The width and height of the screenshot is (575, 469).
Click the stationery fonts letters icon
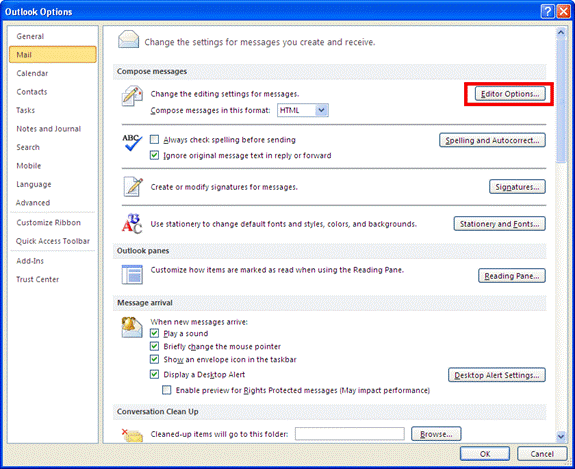pyautogui.click(x=132, y=224)
